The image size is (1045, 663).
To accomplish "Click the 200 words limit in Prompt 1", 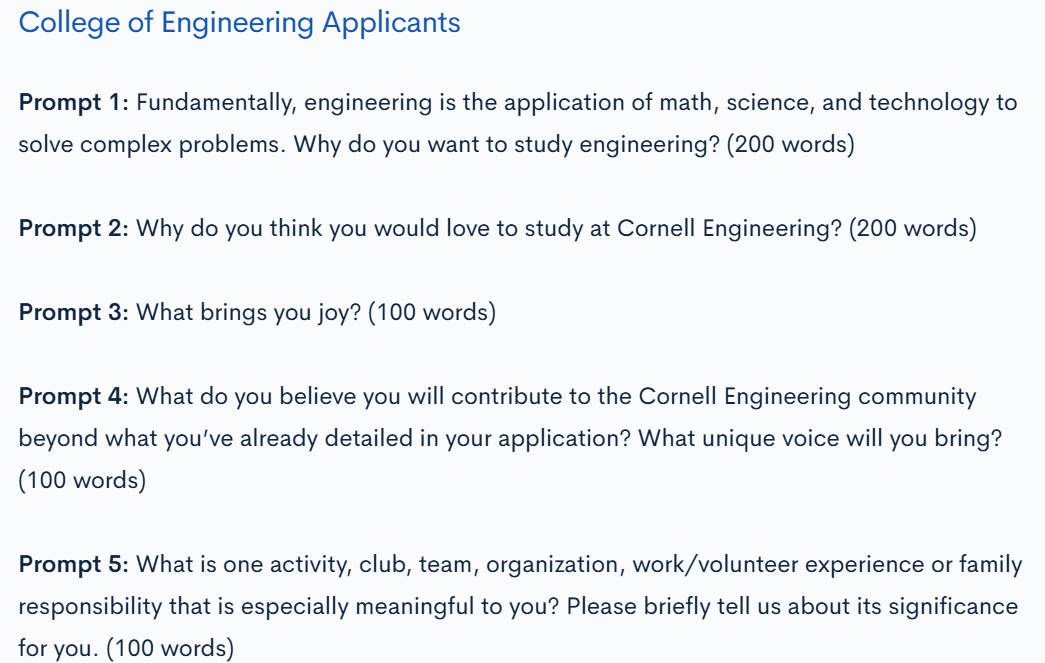I will [x=790, y=145].
